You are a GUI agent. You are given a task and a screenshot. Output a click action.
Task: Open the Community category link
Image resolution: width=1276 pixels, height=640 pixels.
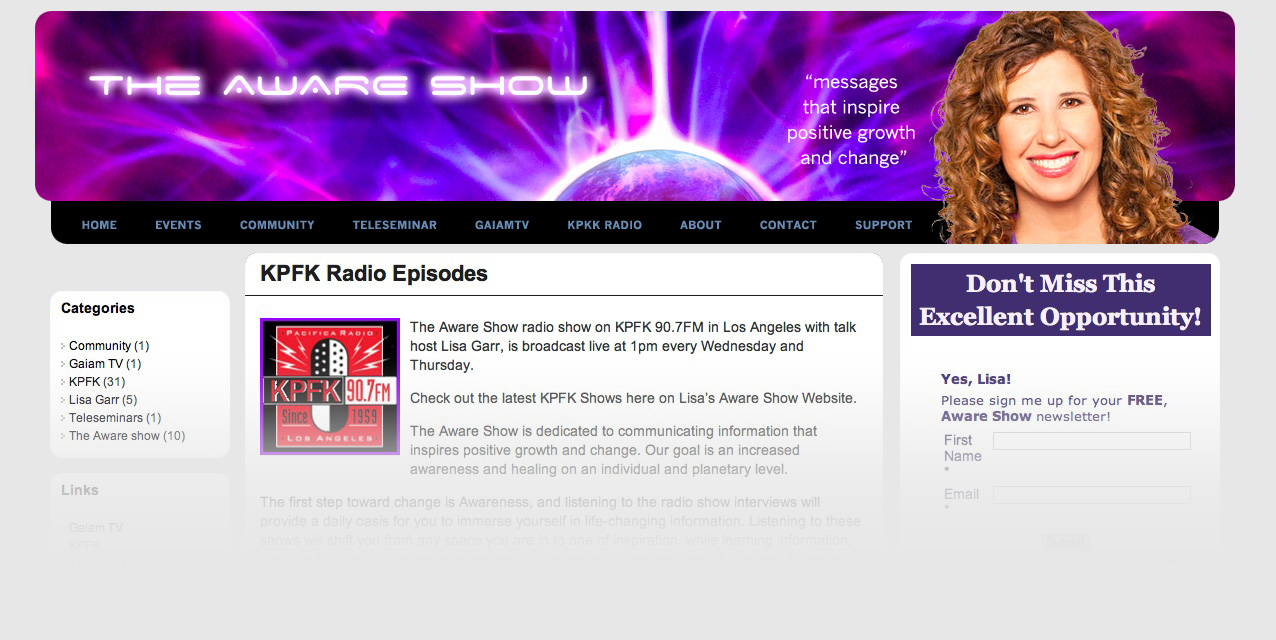coord(100,346)
